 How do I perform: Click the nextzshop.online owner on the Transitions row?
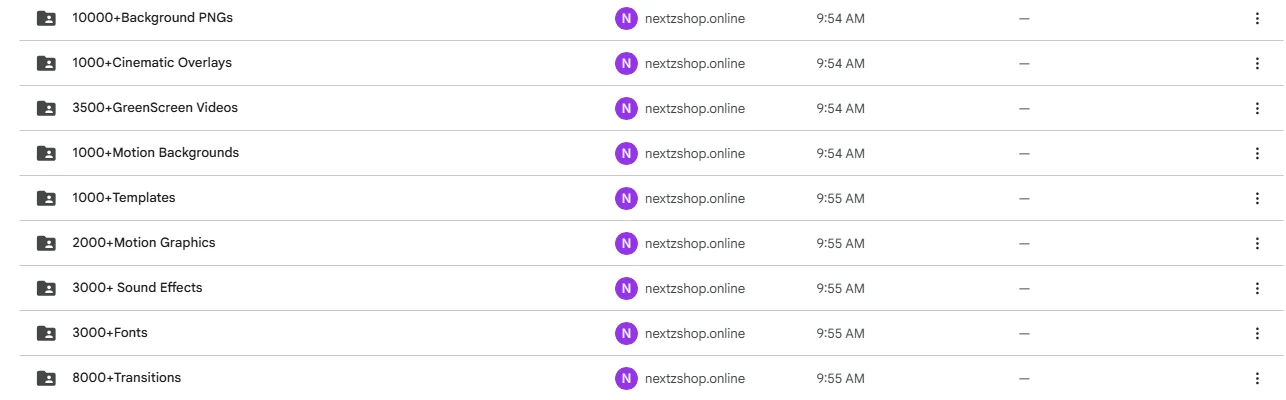tap(694, 378)
